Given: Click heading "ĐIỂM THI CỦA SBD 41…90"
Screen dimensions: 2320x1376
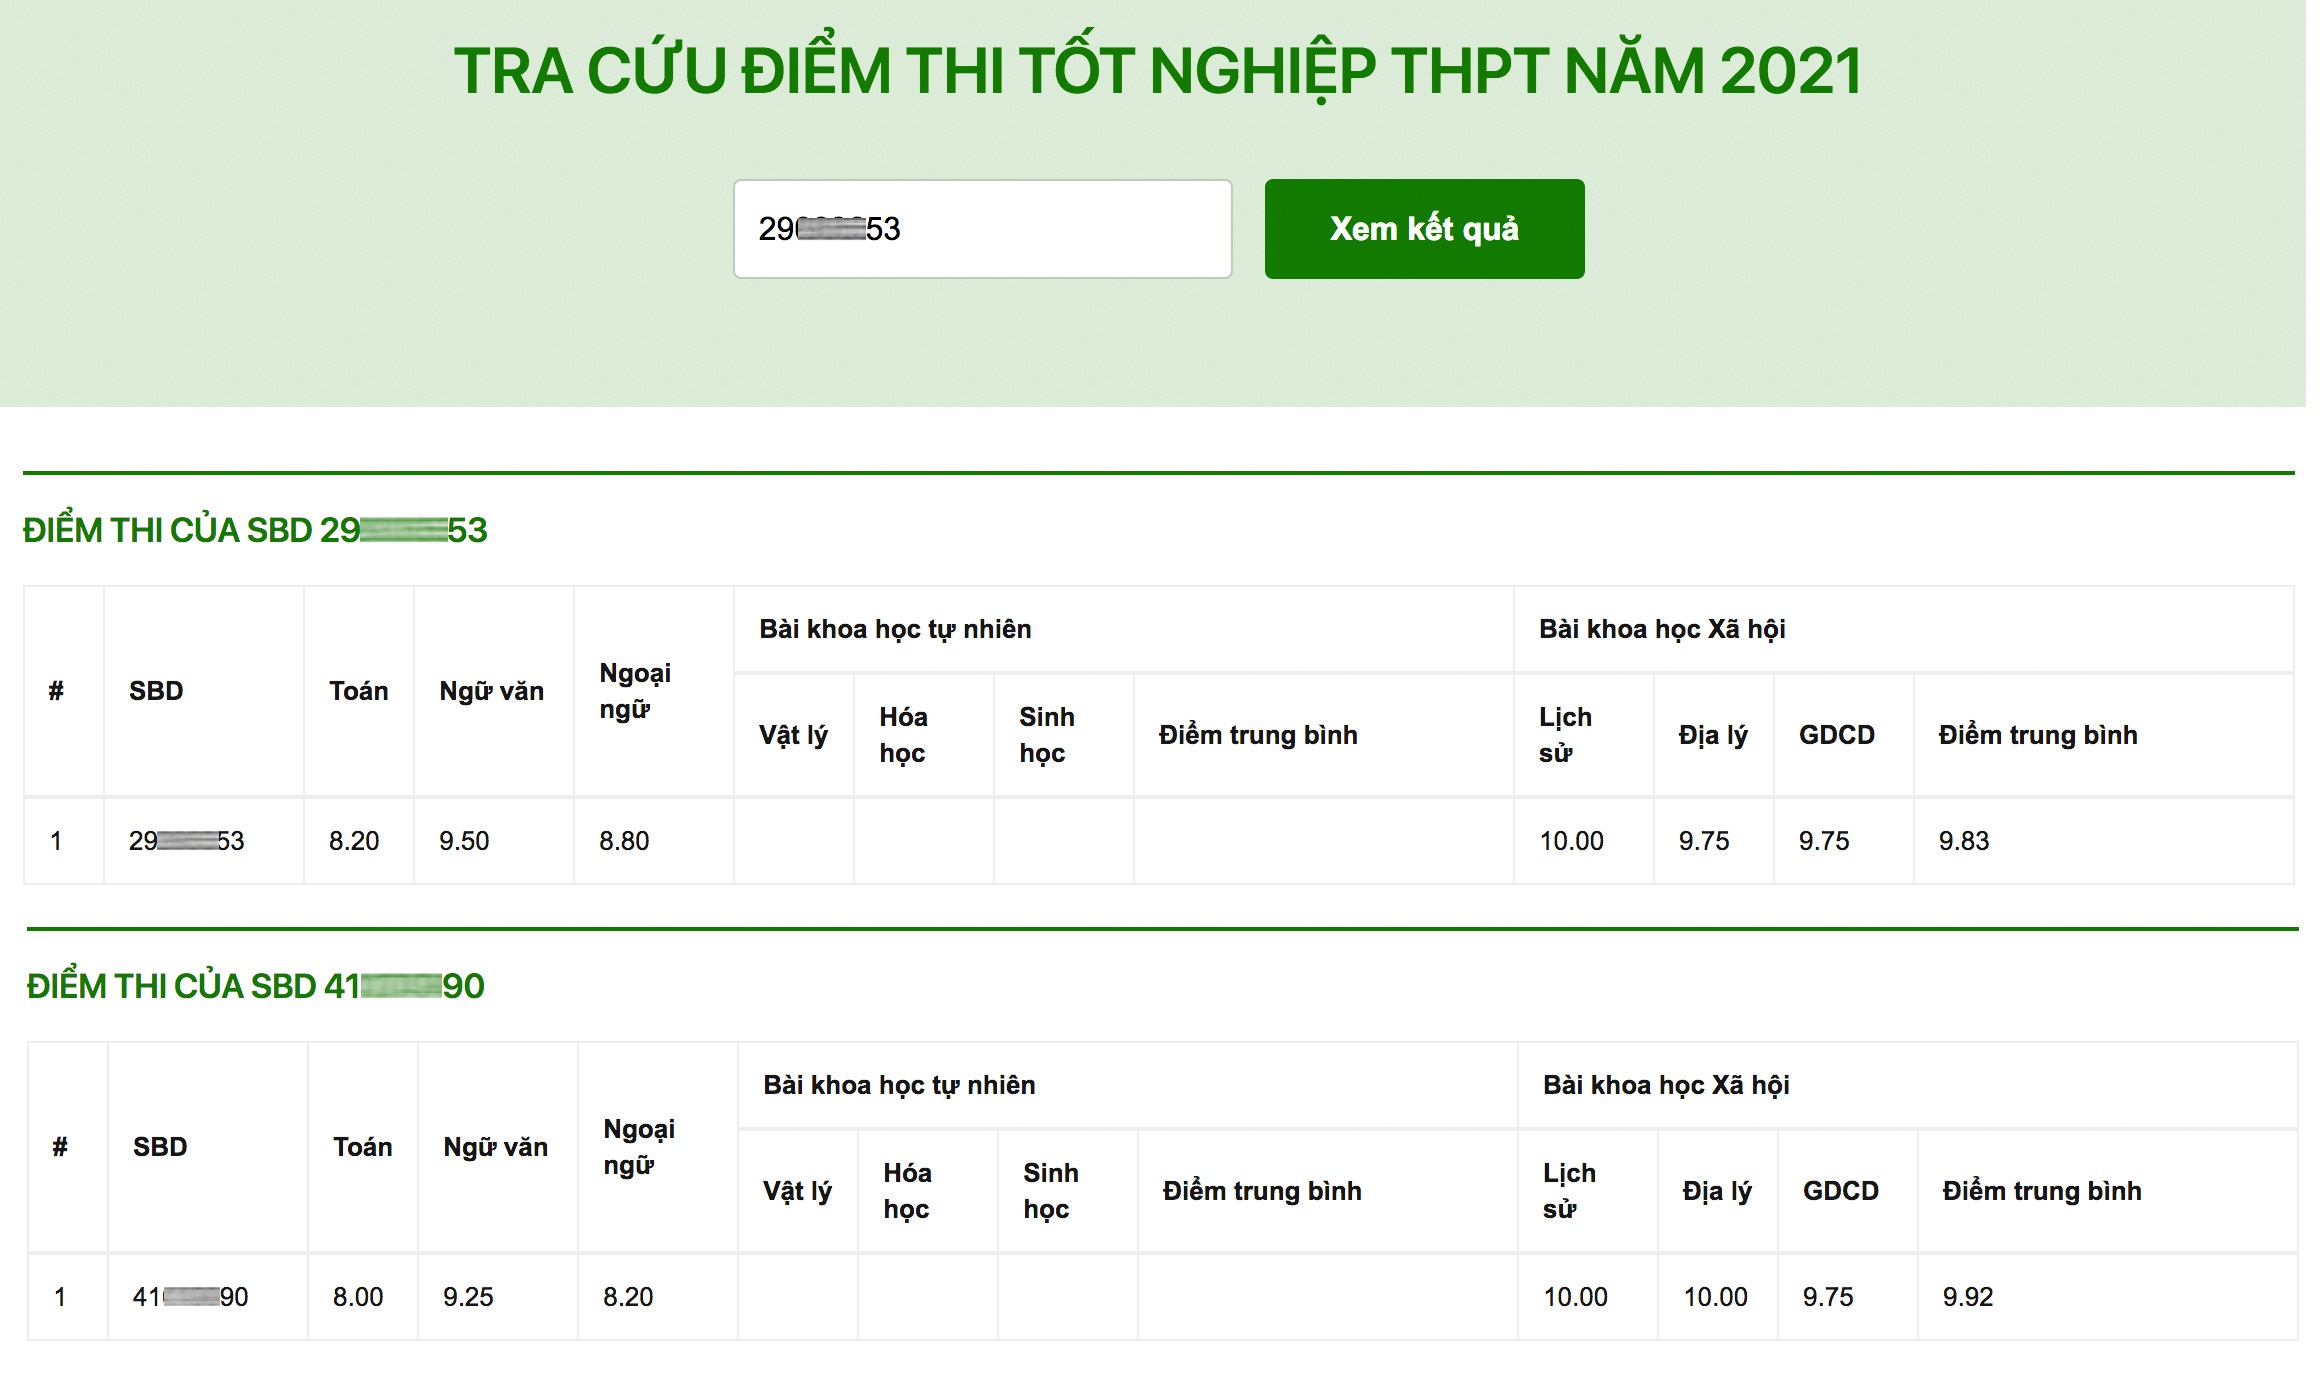Looking at the screenshot, I should tap(255, 986).
